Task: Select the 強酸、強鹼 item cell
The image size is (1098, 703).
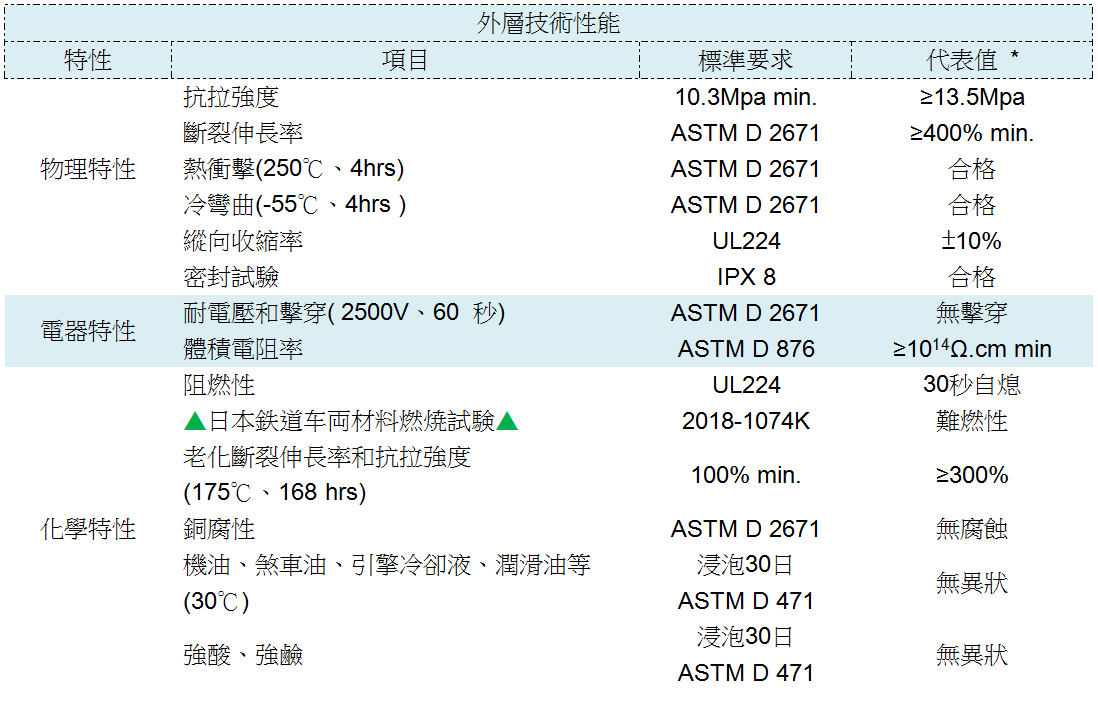Action: [243, 655]
